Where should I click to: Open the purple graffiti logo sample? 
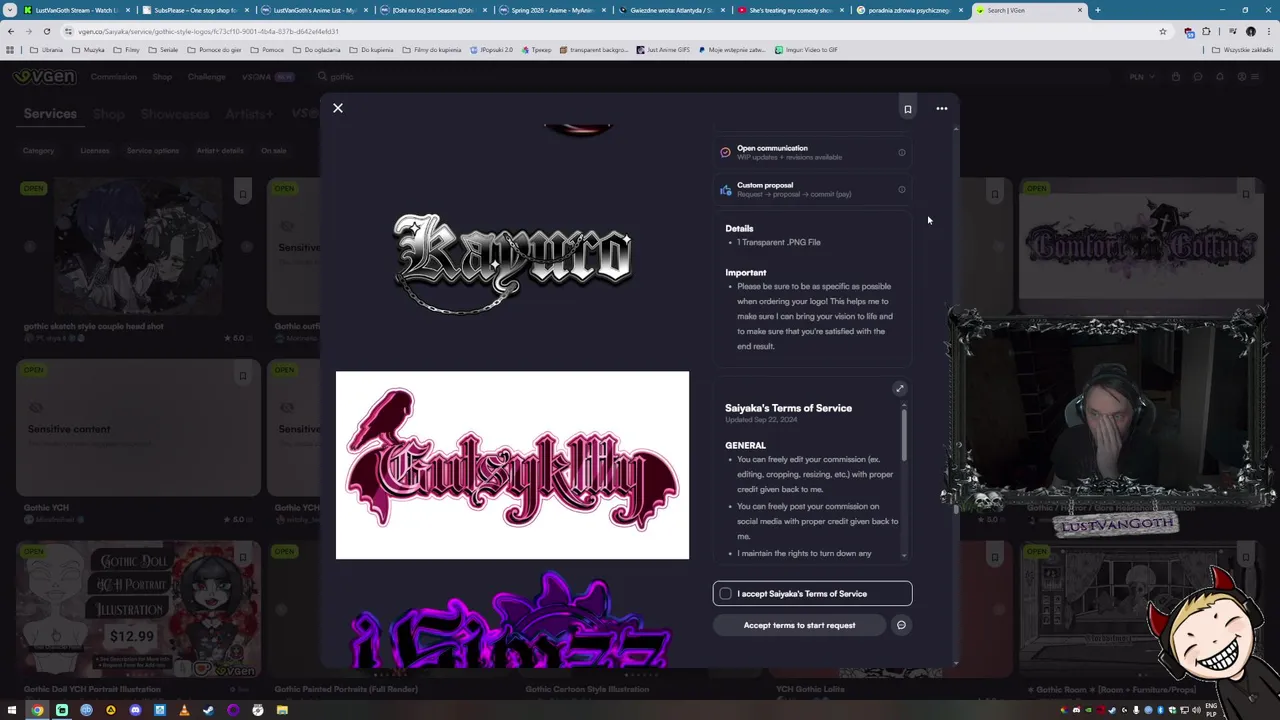512,620
